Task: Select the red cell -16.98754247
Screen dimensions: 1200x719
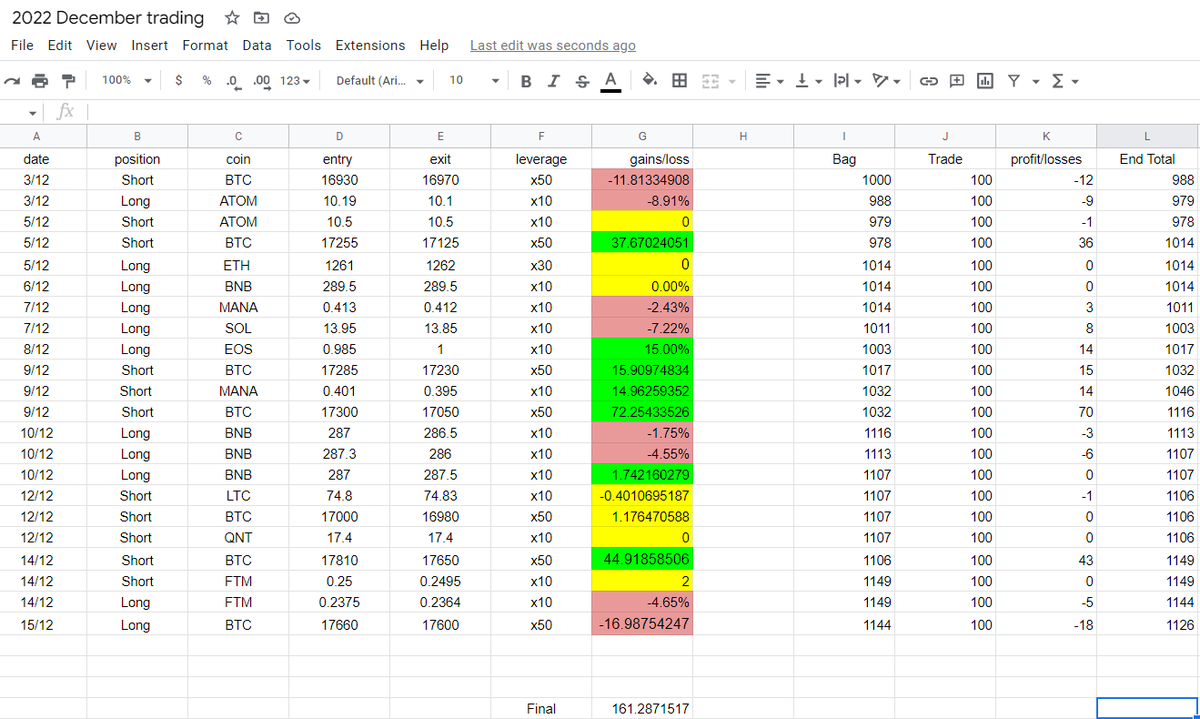Action: pos(642,624)
